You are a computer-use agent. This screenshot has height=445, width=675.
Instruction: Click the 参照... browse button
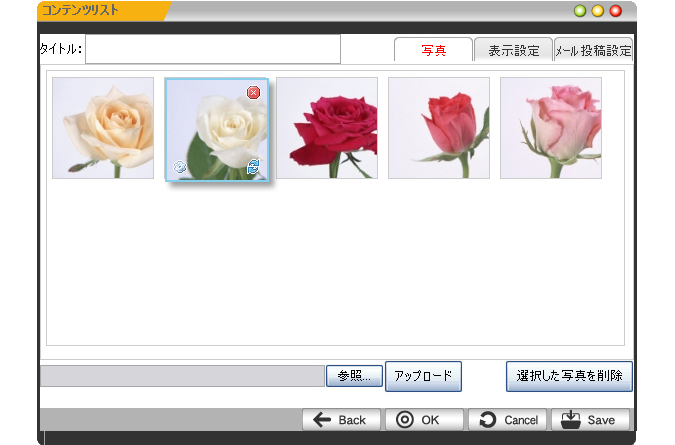pos(354,376)
